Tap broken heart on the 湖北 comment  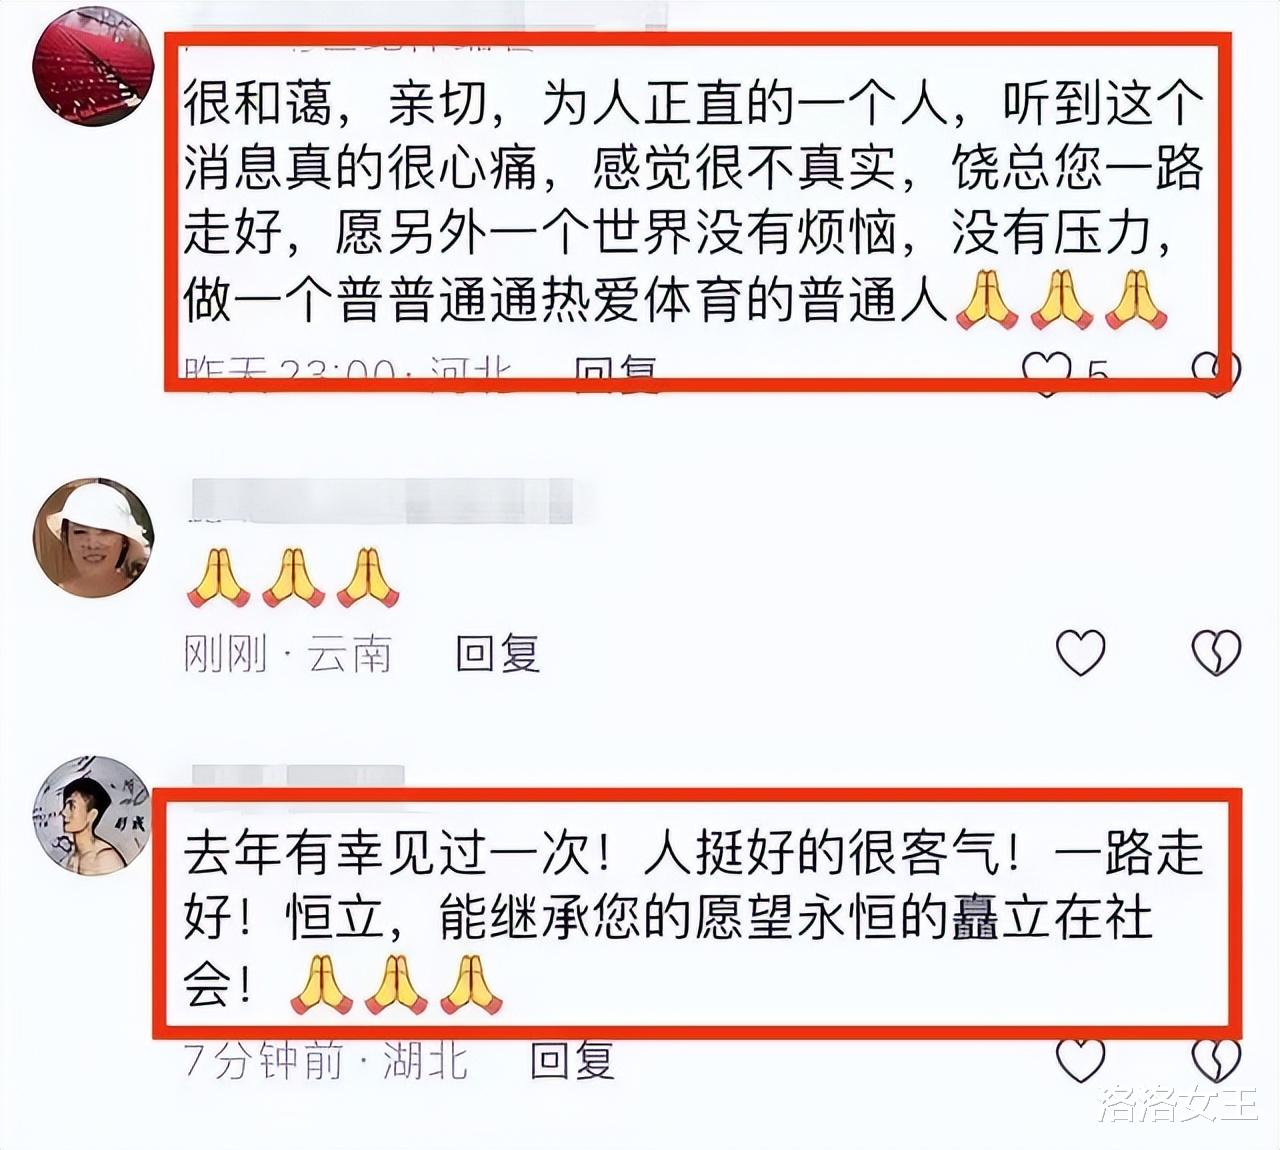(x=1216, y=1060)
